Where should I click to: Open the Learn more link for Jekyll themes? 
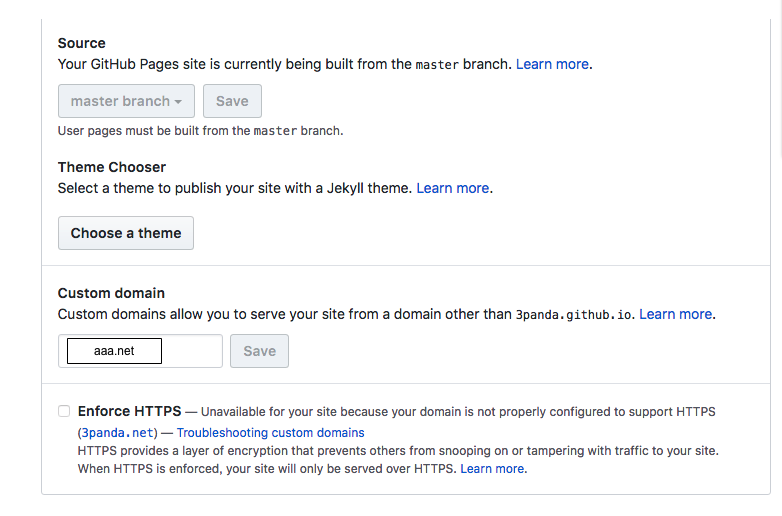pos(453,188)
